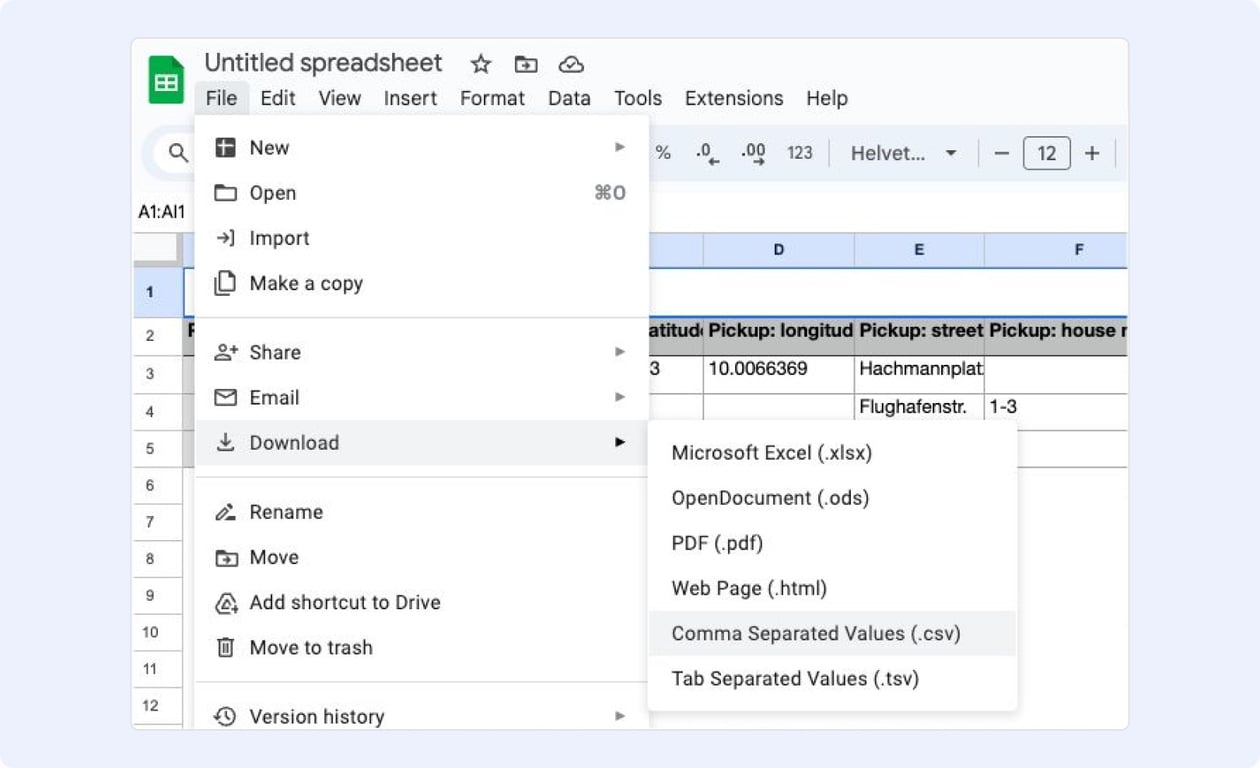This screenshot has width=1260, height=768.
Task: Select row 1 header
Action: [x=157, y=293]
